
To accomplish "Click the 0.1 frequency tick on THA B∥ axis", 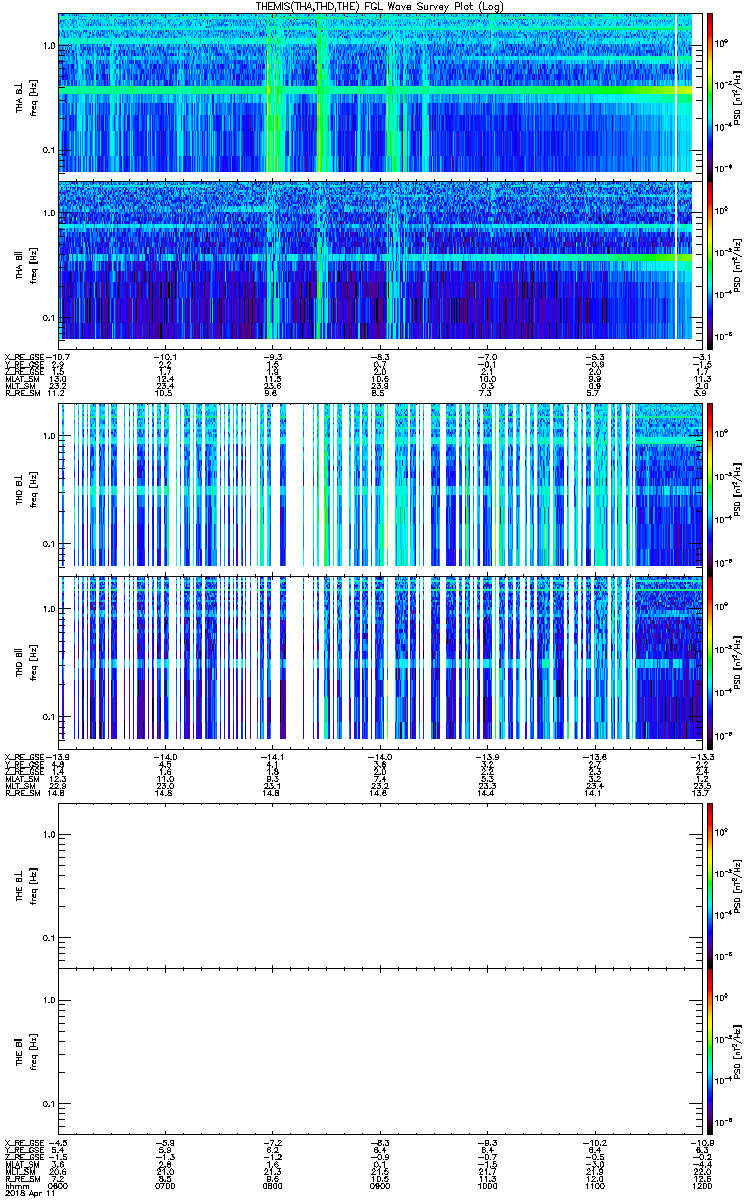I will 49,318.
